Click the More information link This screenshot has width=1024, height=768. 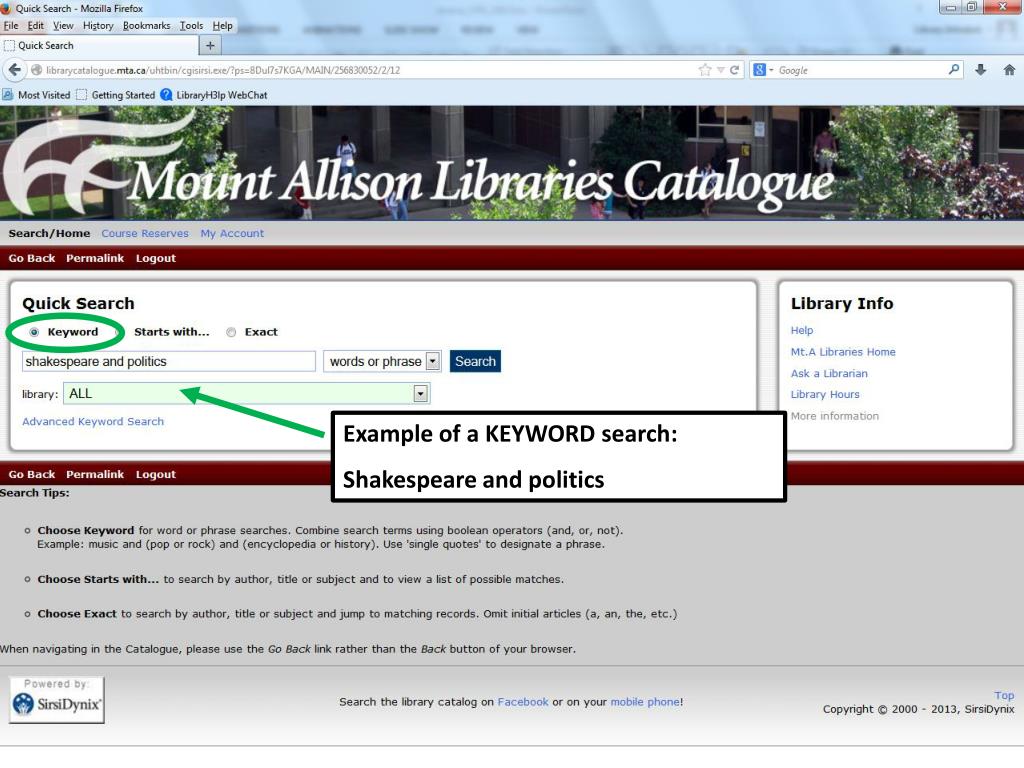point(835,415)
